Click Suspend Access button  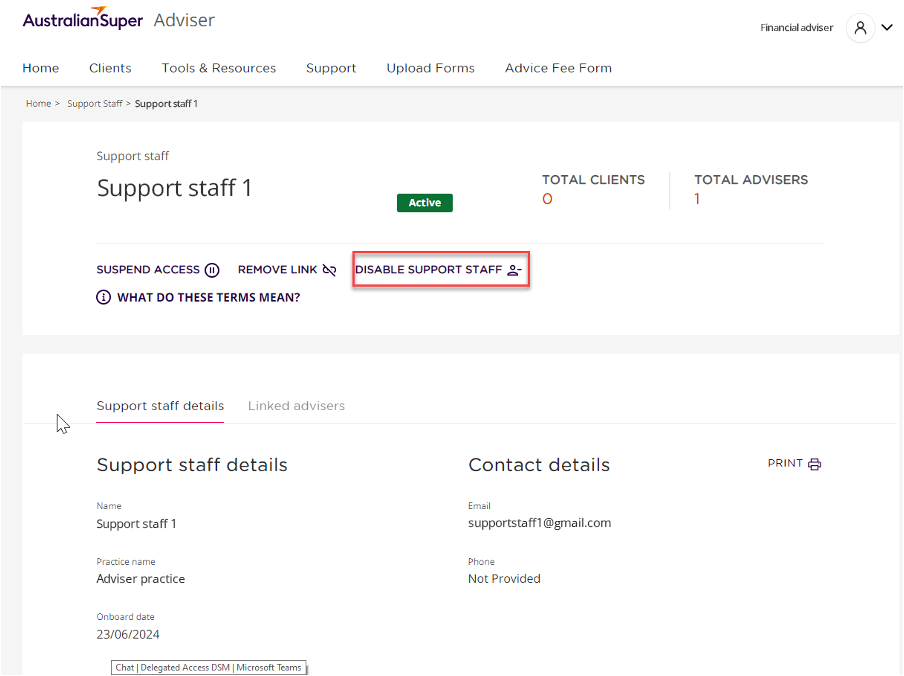157,270
